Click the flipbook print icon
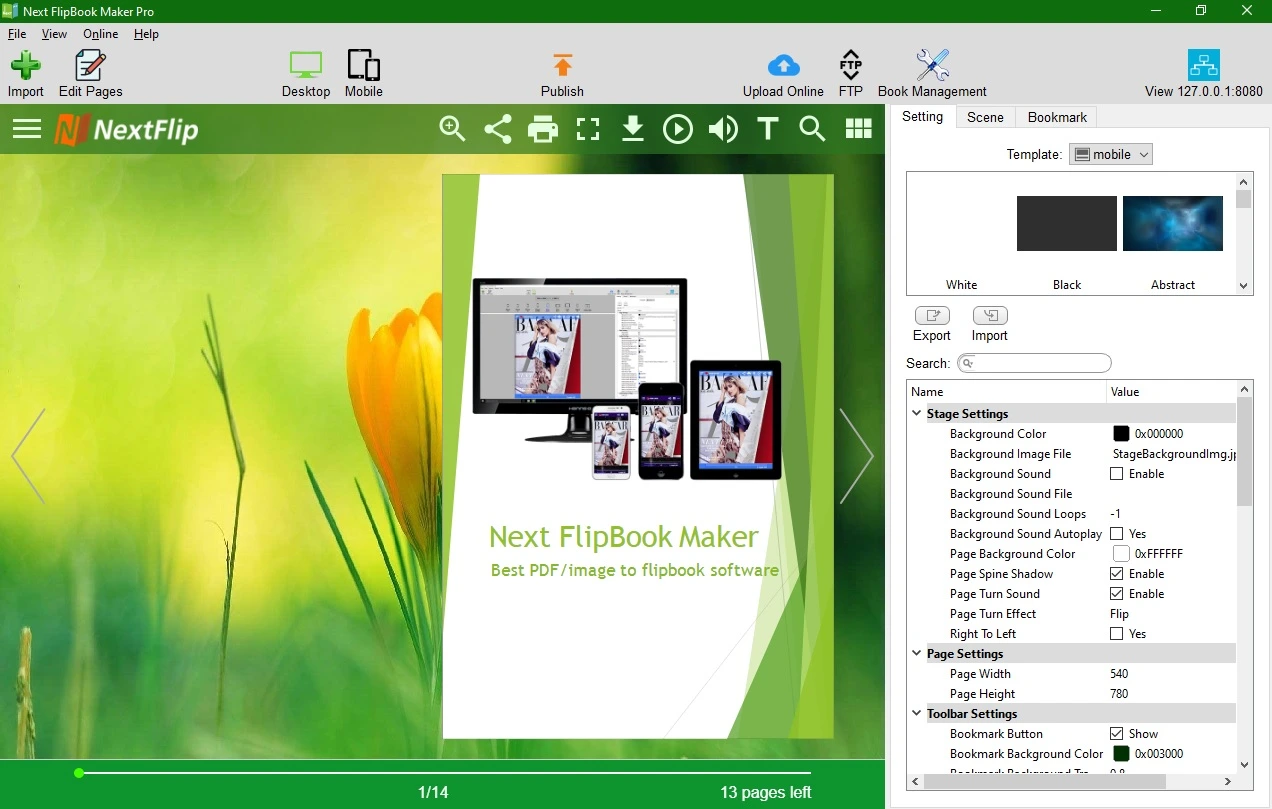1272x809 pixels. pos(543,129)
